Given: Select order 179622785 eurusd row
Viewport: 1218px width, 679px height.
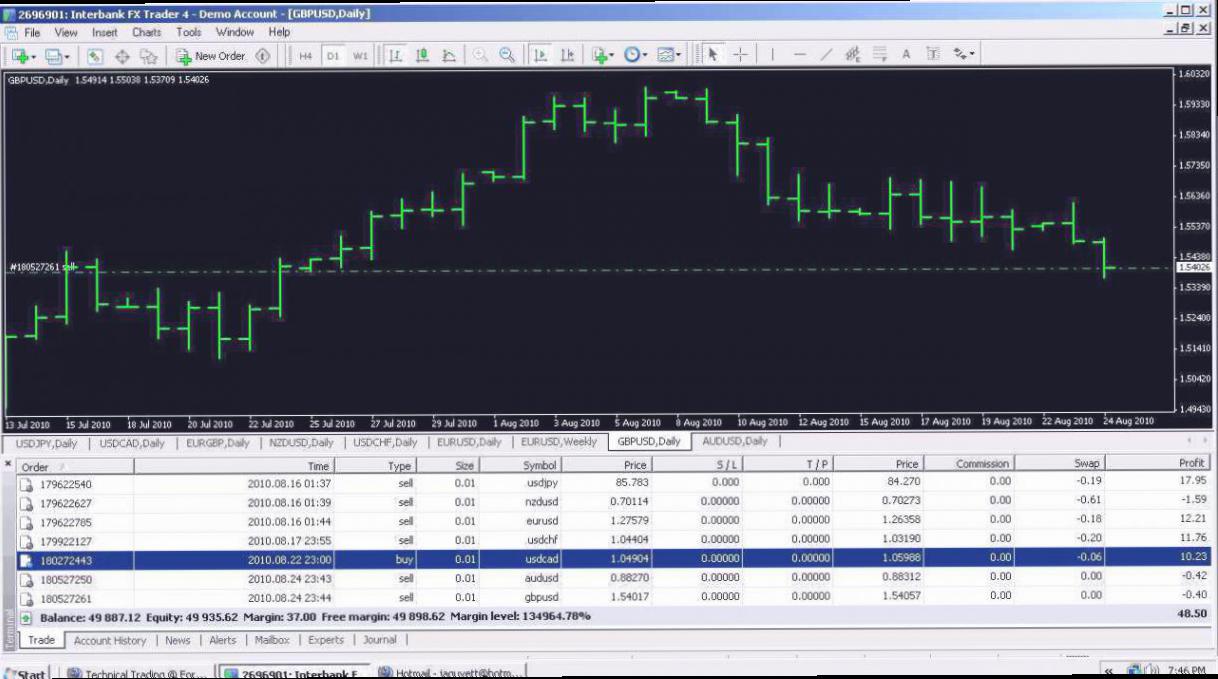Looking at the screenshot, I should pos(614,521).
